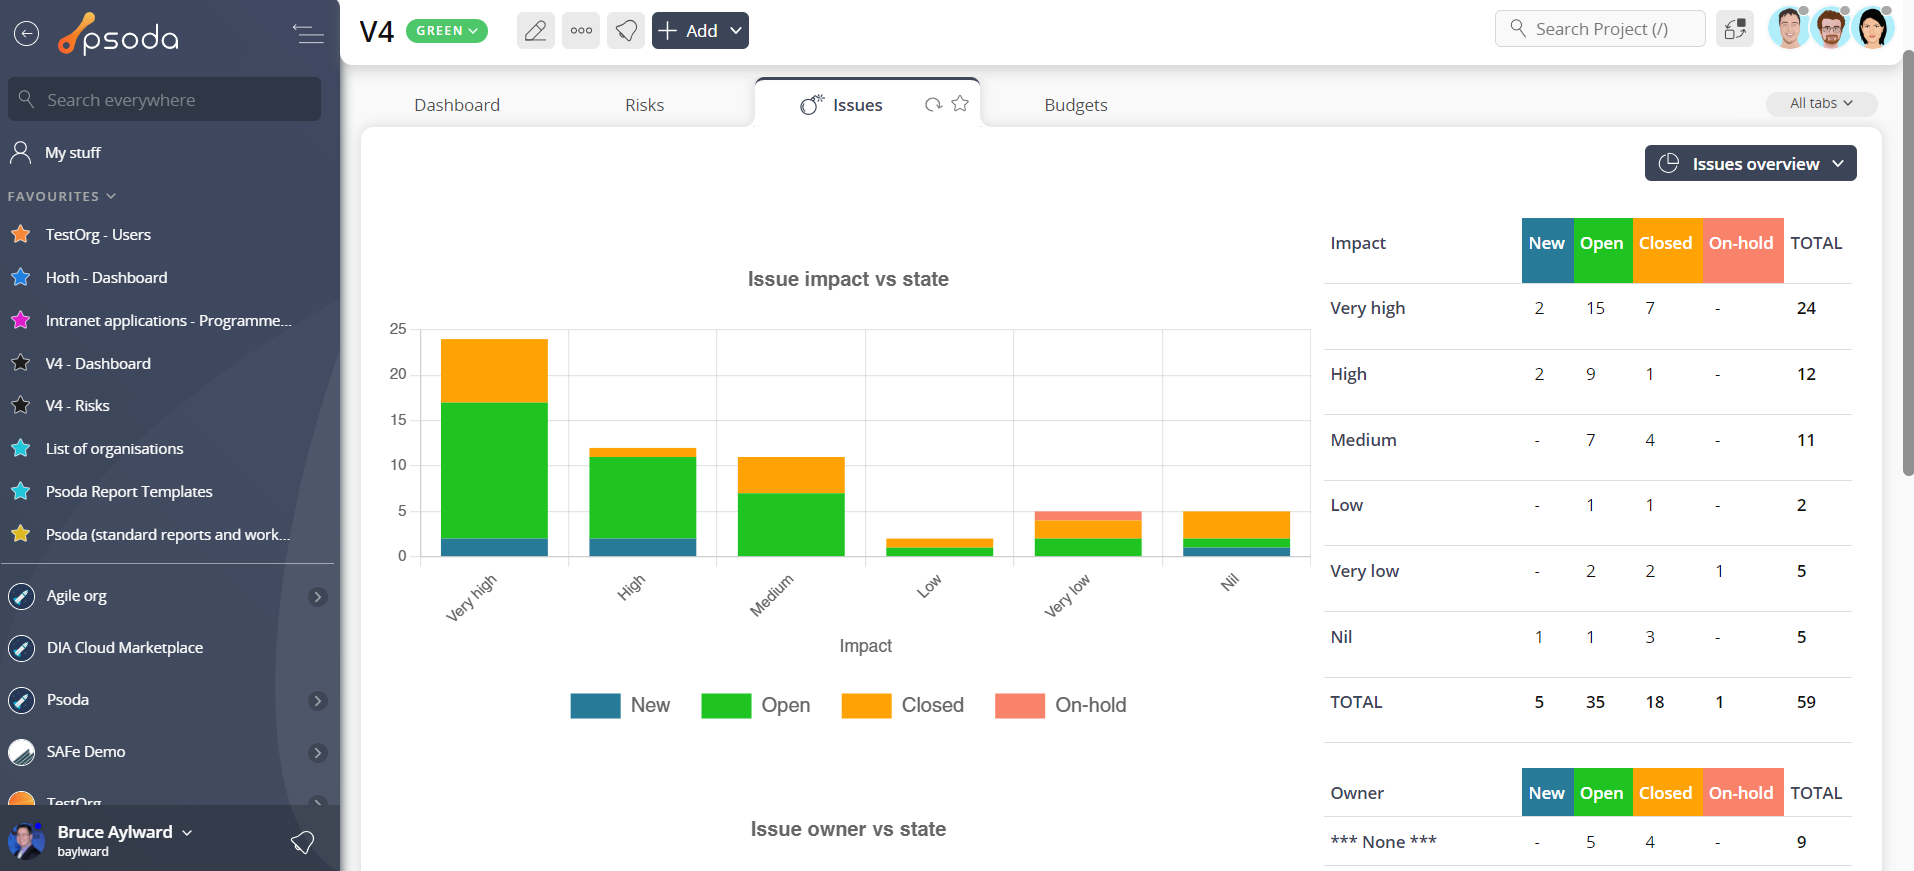
Task: Click the SAFe Demo organisation icon
Action: click(21, 752)
